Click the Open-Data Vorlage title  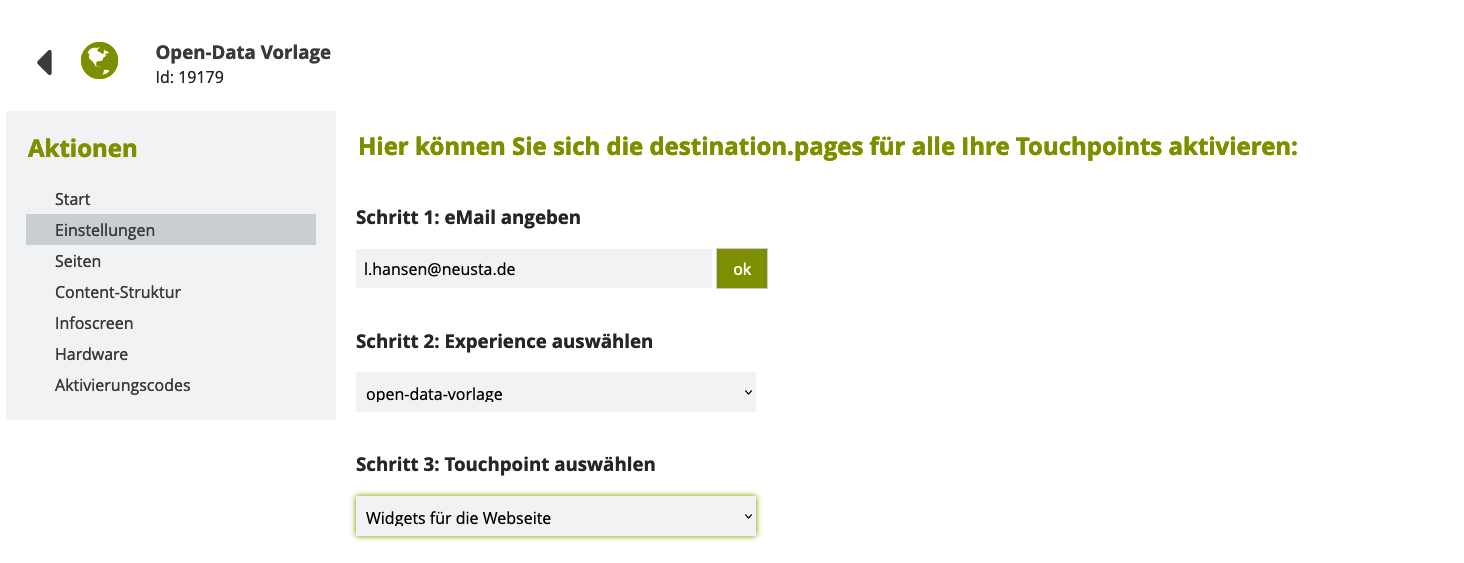[x=243, y=53]
